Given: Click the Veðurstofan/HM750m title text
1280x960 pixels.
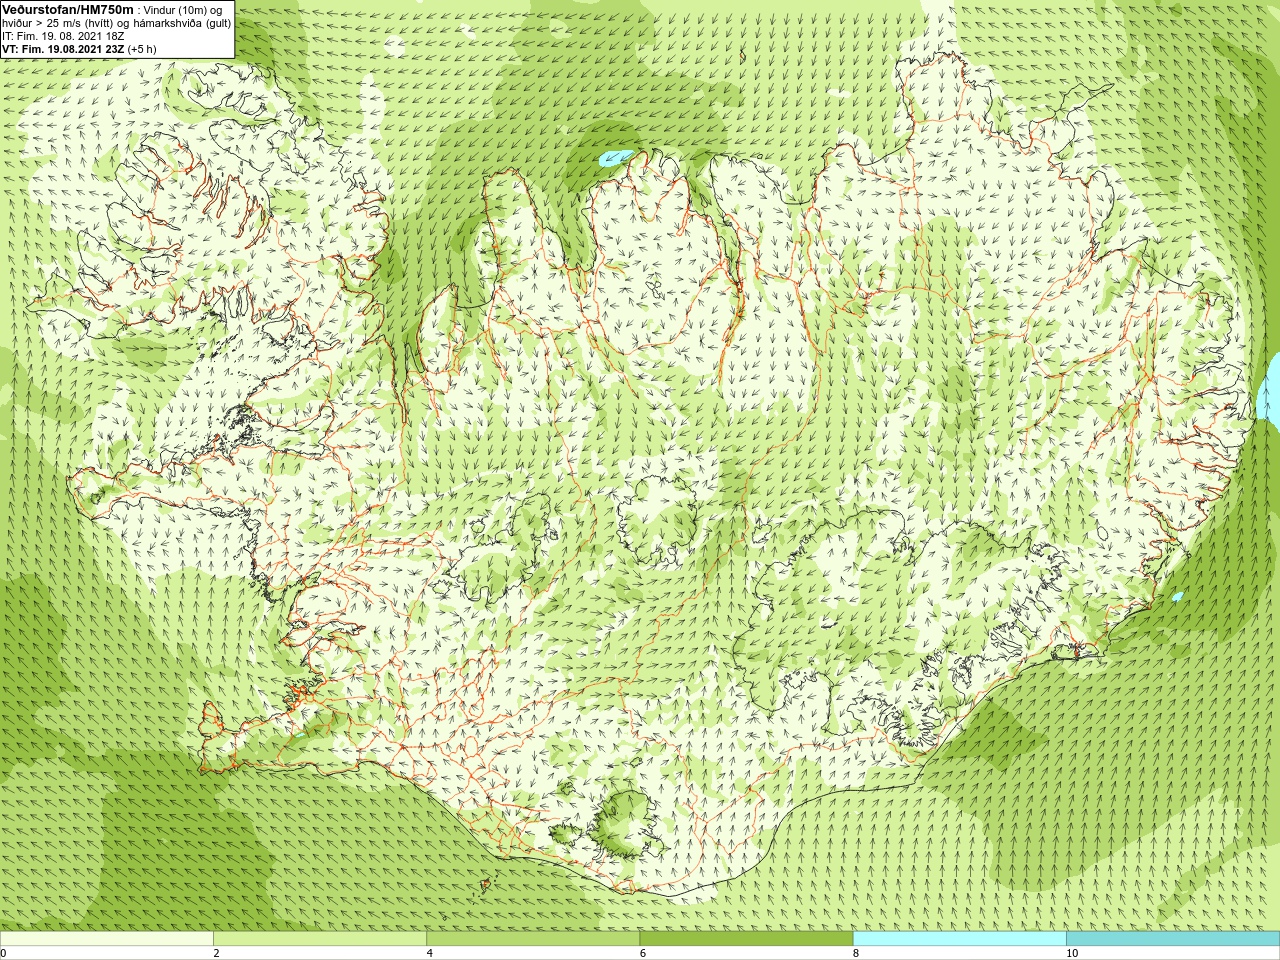Looking at the screenshot, I should (68, 9).
